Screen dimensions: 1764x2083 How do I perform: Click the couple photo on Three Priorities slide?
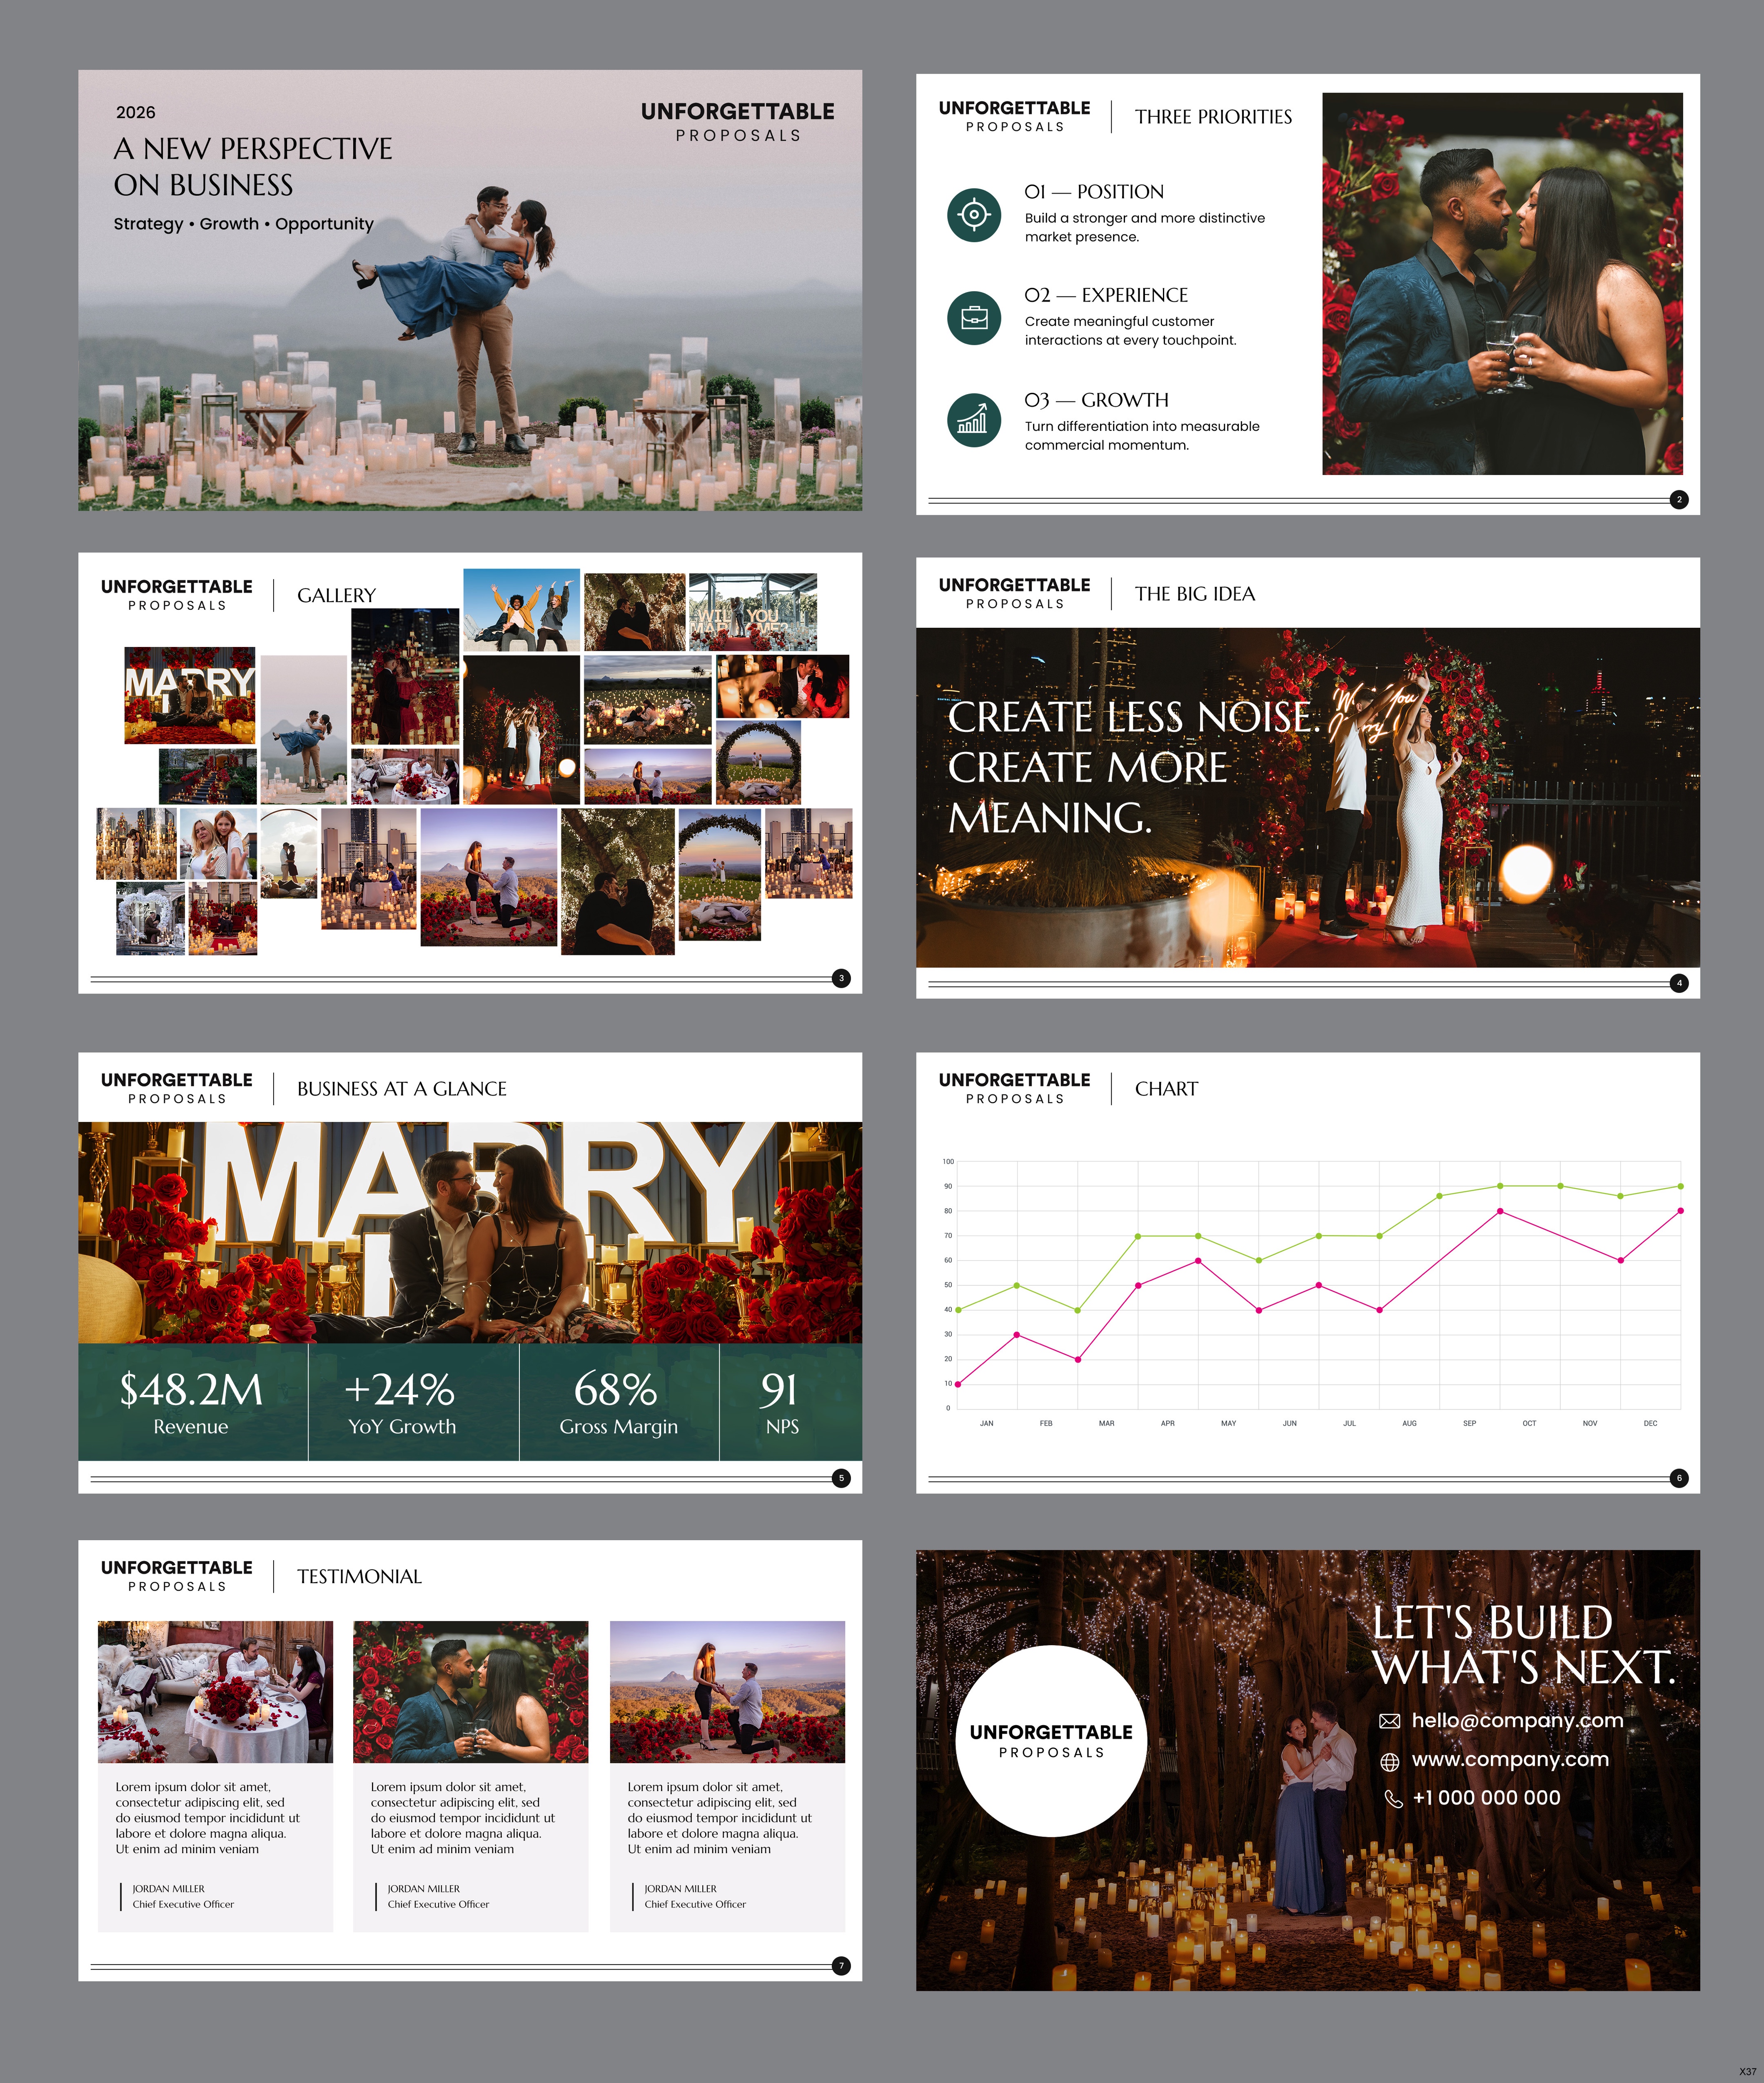point(1502,284)
